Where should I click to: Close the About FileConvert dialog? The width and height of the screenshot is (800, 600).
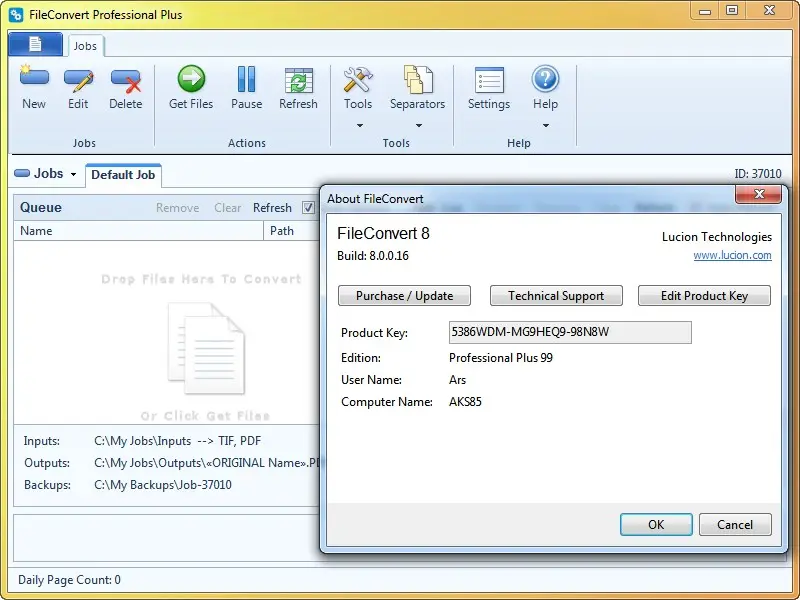click(758, 194)
